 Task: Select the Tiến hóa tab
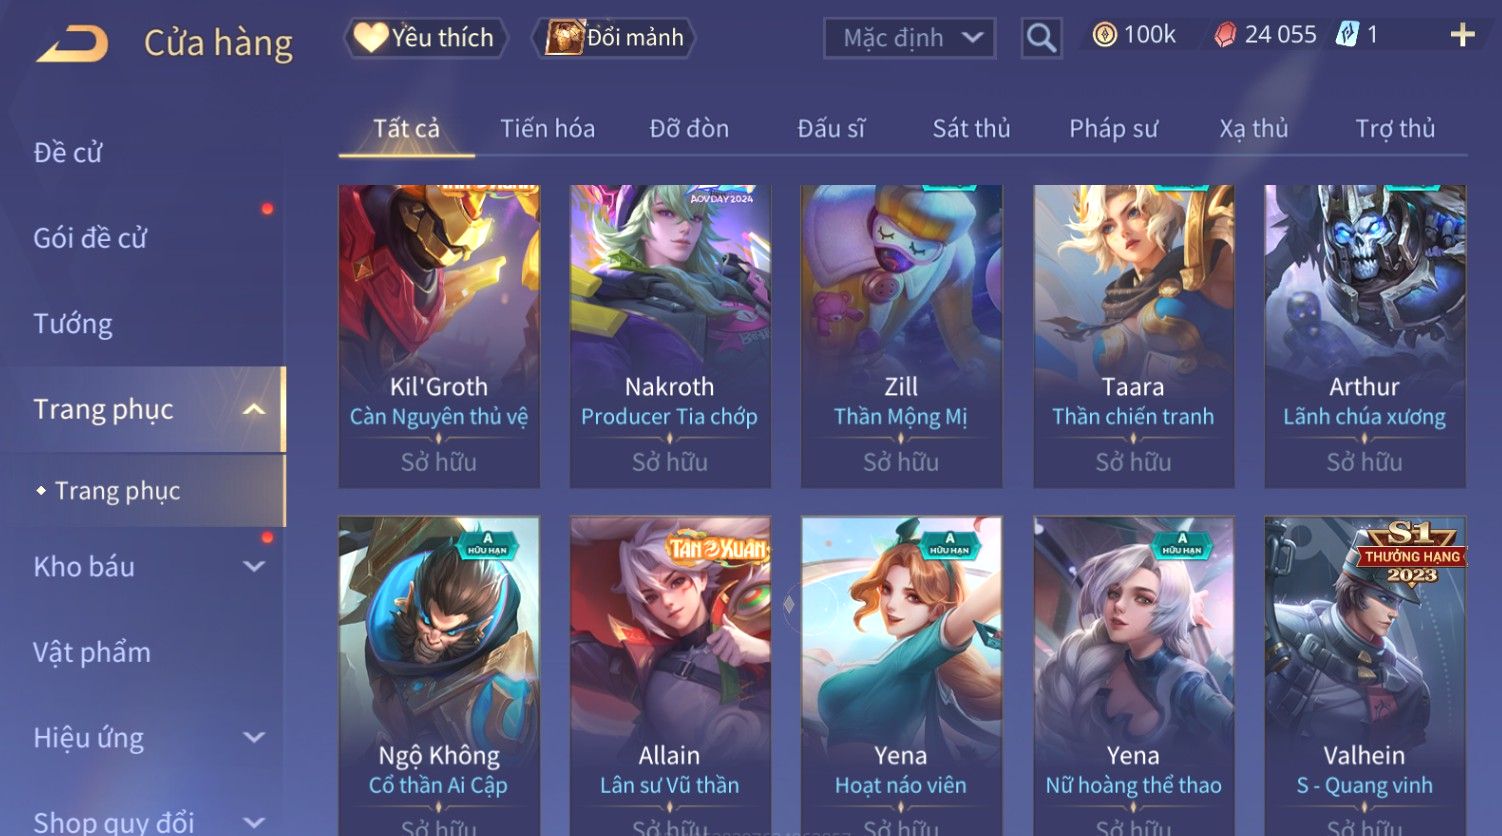click(x=547, y=128)
